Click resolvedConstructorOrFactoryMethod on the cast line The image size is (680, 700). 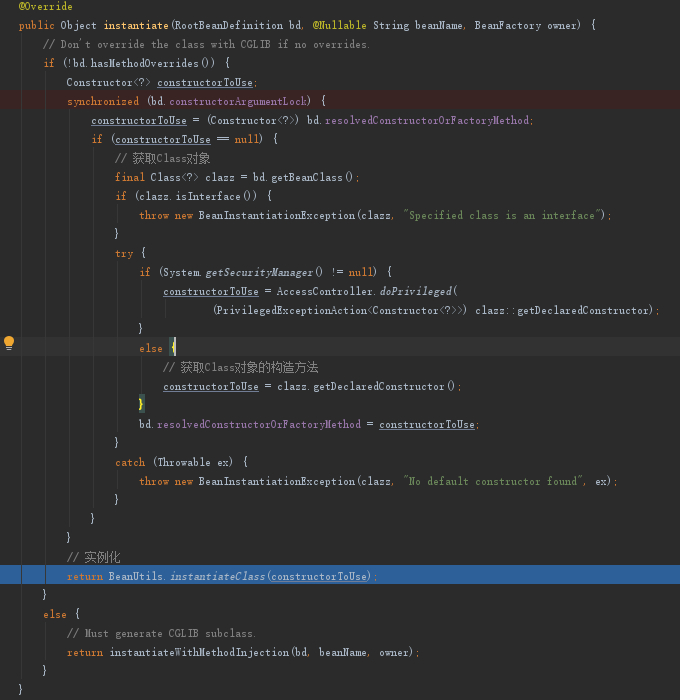pyautogui.click(x=427, y=121)
